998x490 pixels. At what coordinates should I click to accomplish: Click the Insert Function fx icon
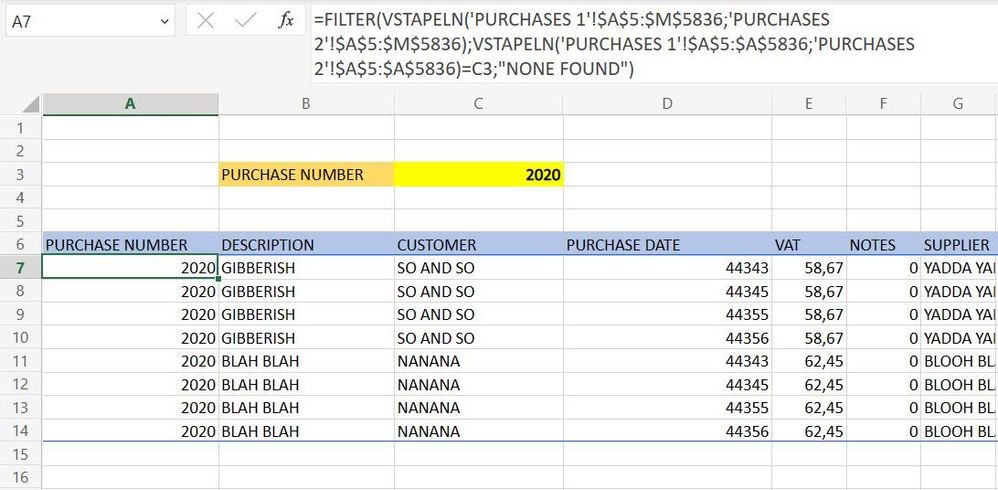pos(286,20)
